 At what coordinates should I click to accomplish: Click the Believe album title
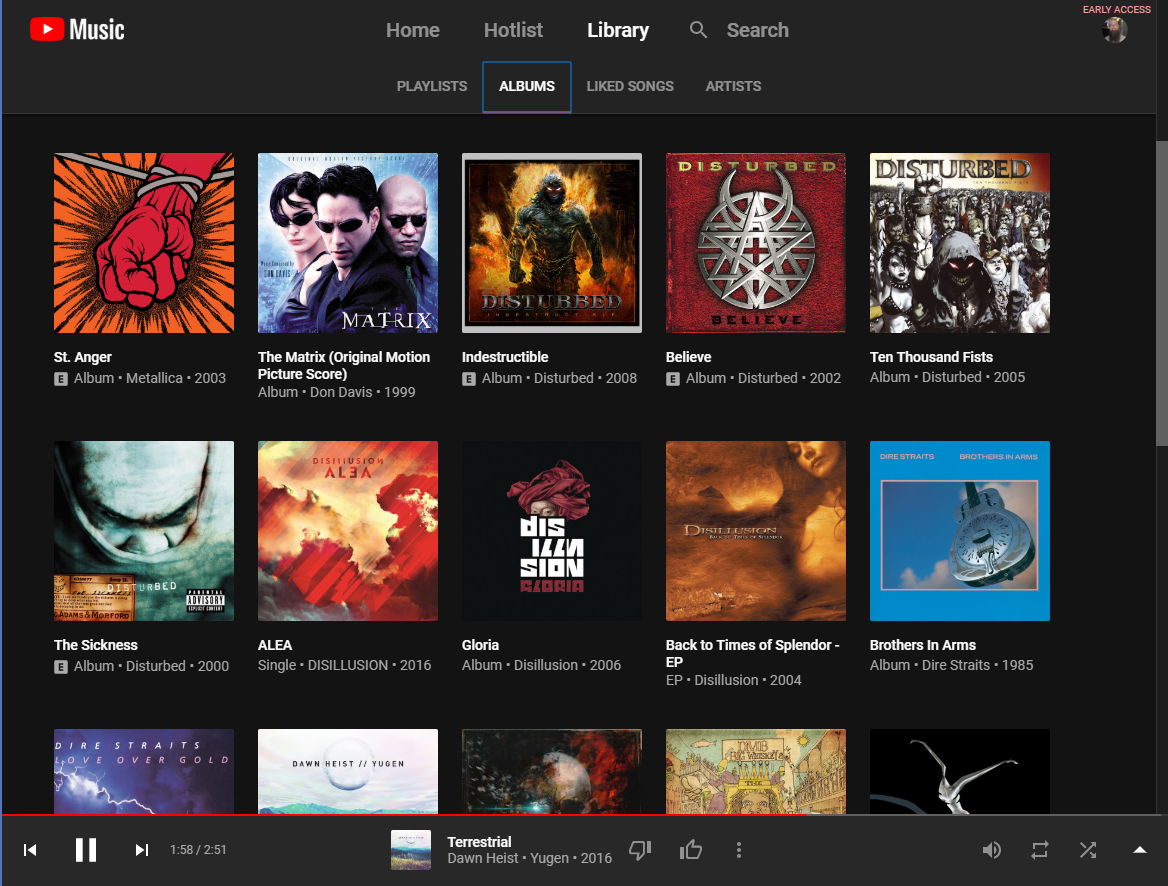(688, 357)
